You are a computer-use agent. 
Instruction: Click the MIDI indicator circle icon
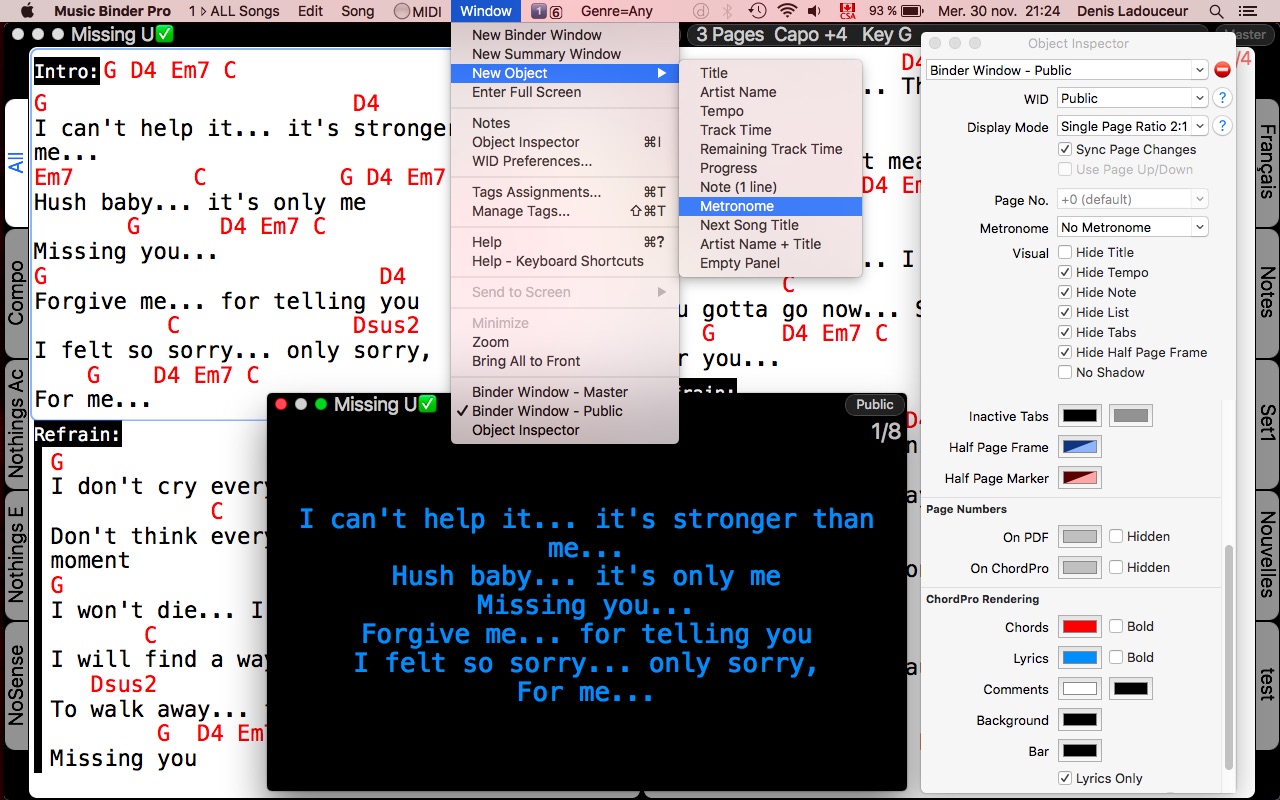[x=401, y=12]
